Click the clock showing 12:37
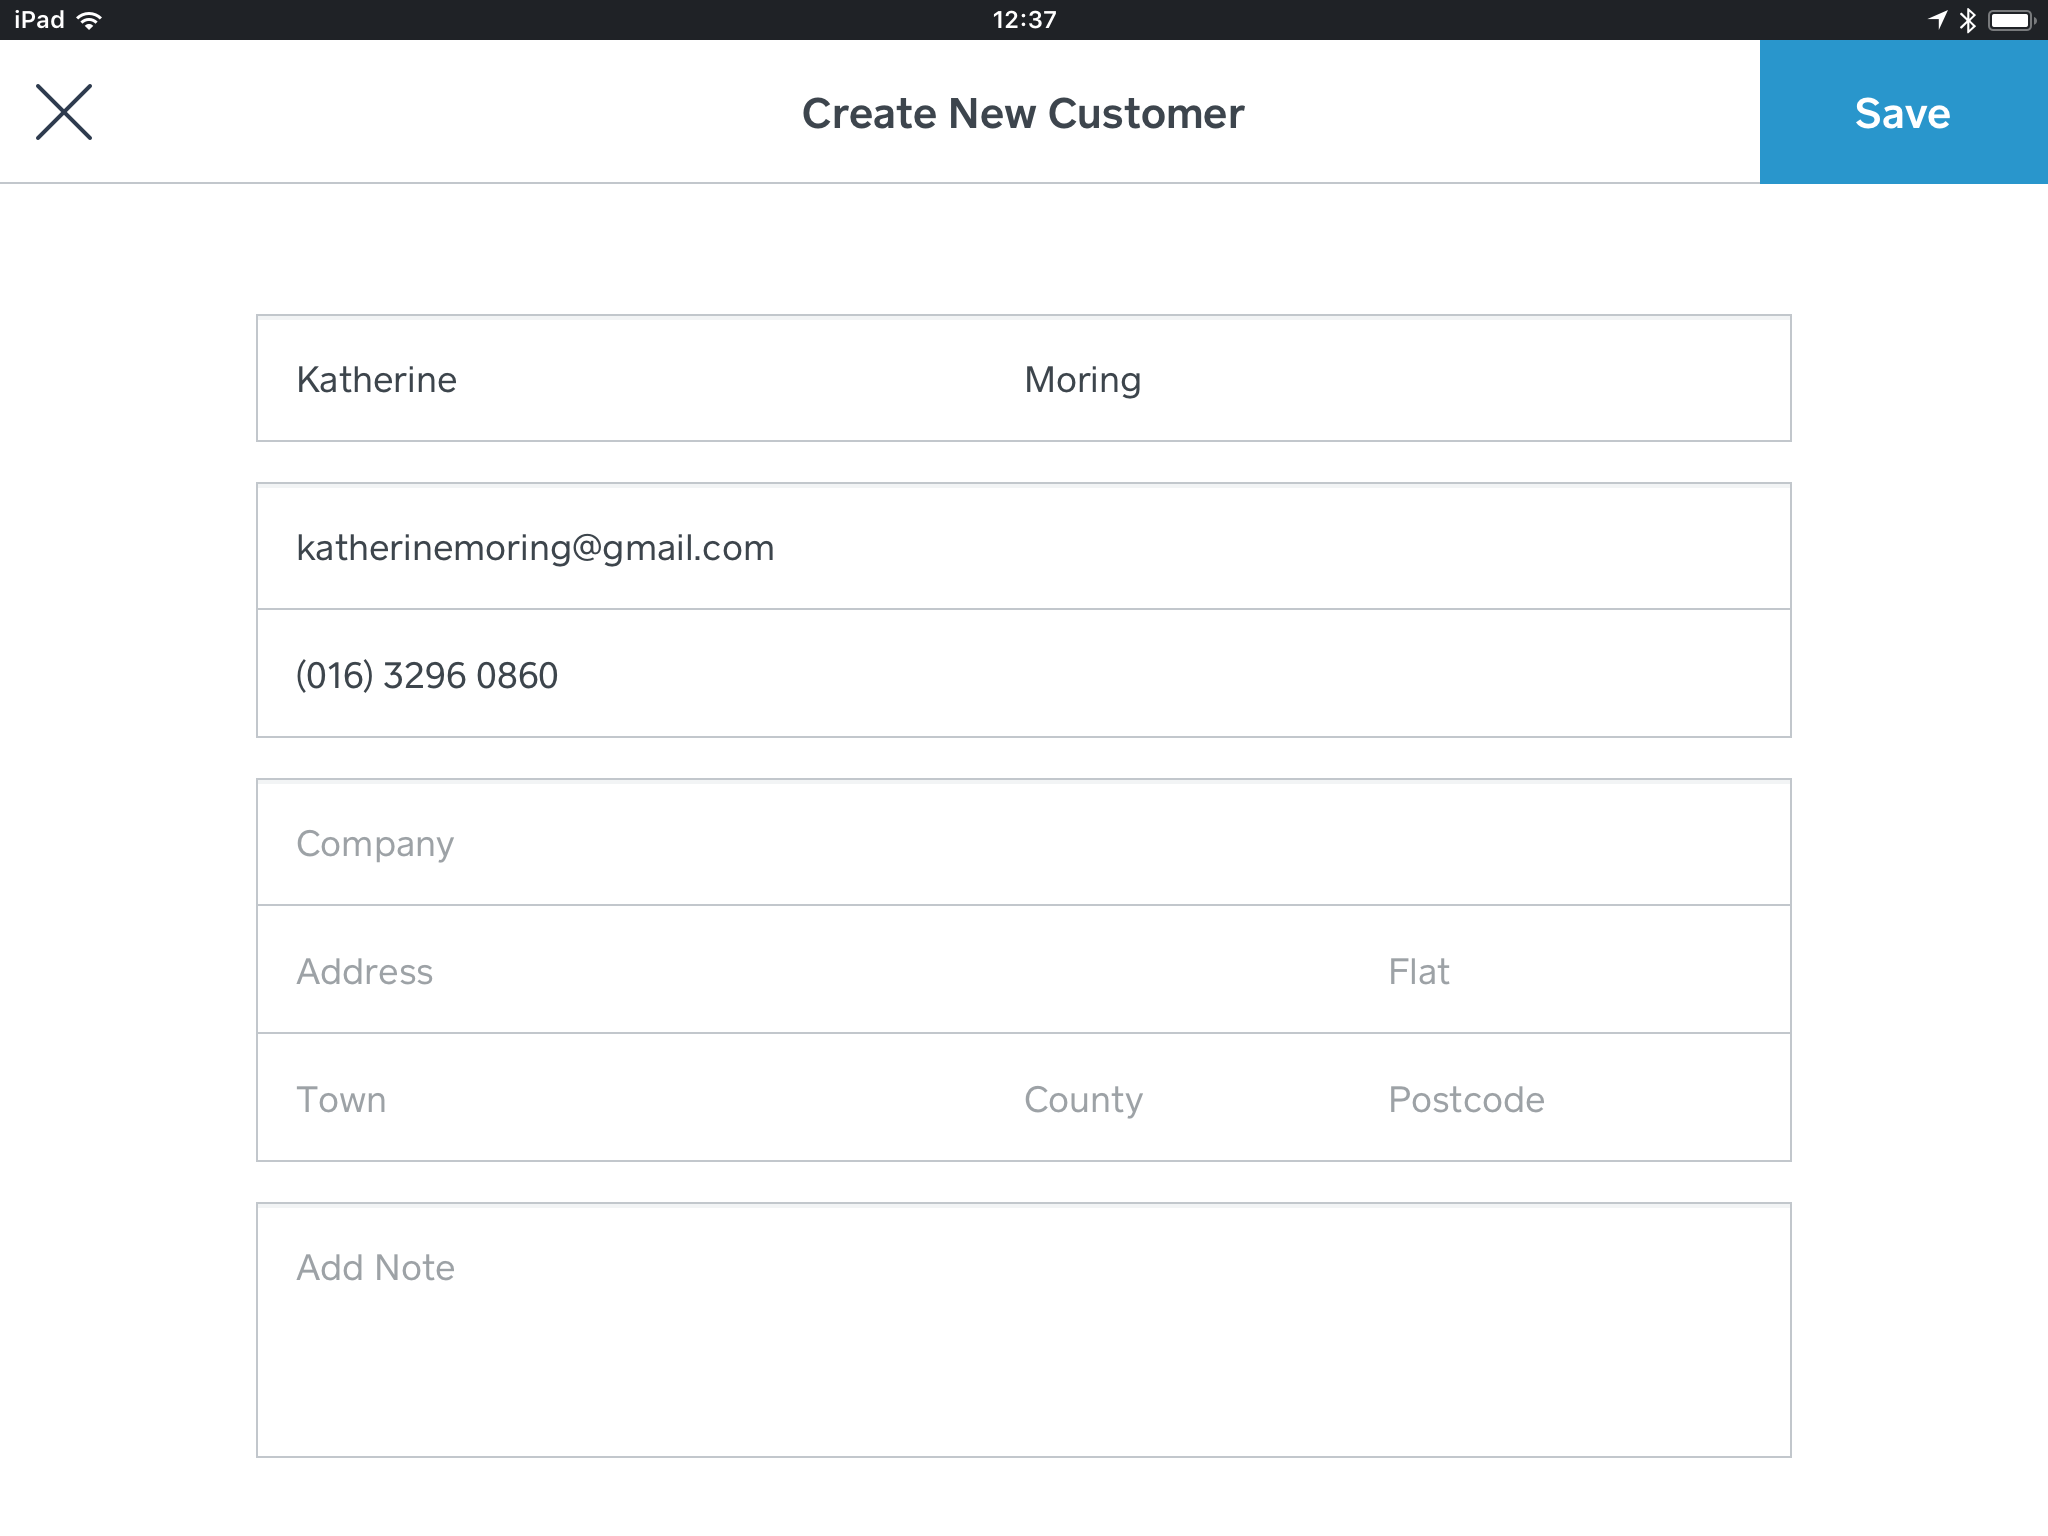The width and height of the screenshot is (2048, 1536). coord(1023,17)
